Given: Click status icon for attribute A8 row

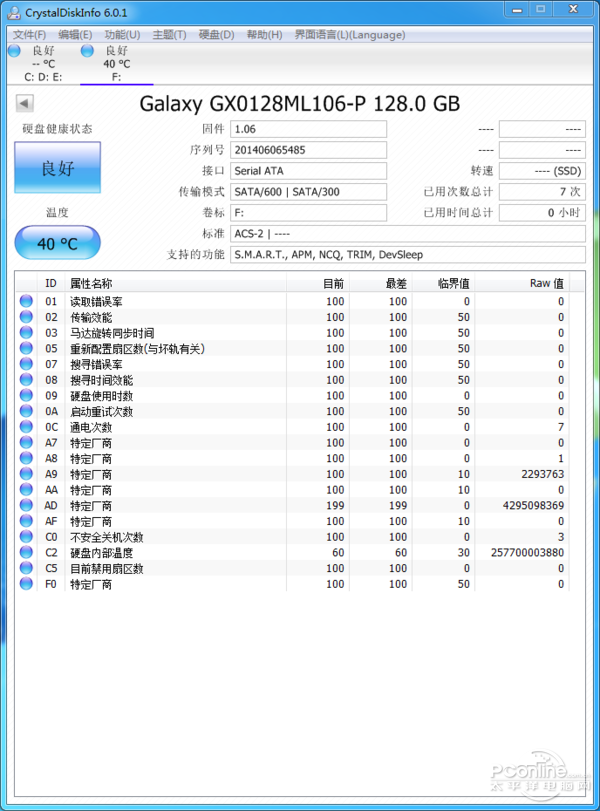Looking at the screenshot, I should pos(26,458).
